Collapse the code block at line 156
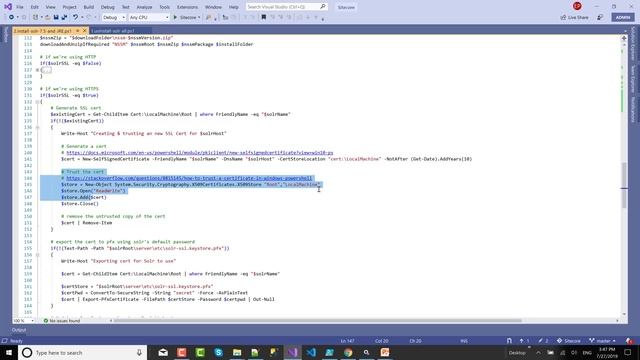 pyautogui.click(x=38, y=255)
